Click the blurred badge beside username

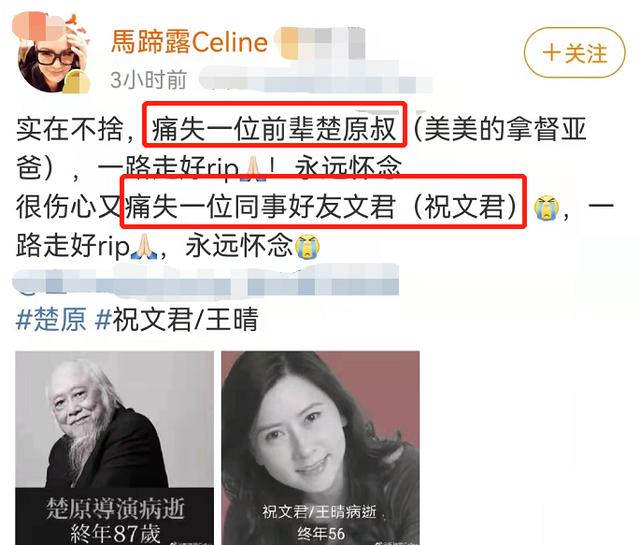[x=320, y=42]
